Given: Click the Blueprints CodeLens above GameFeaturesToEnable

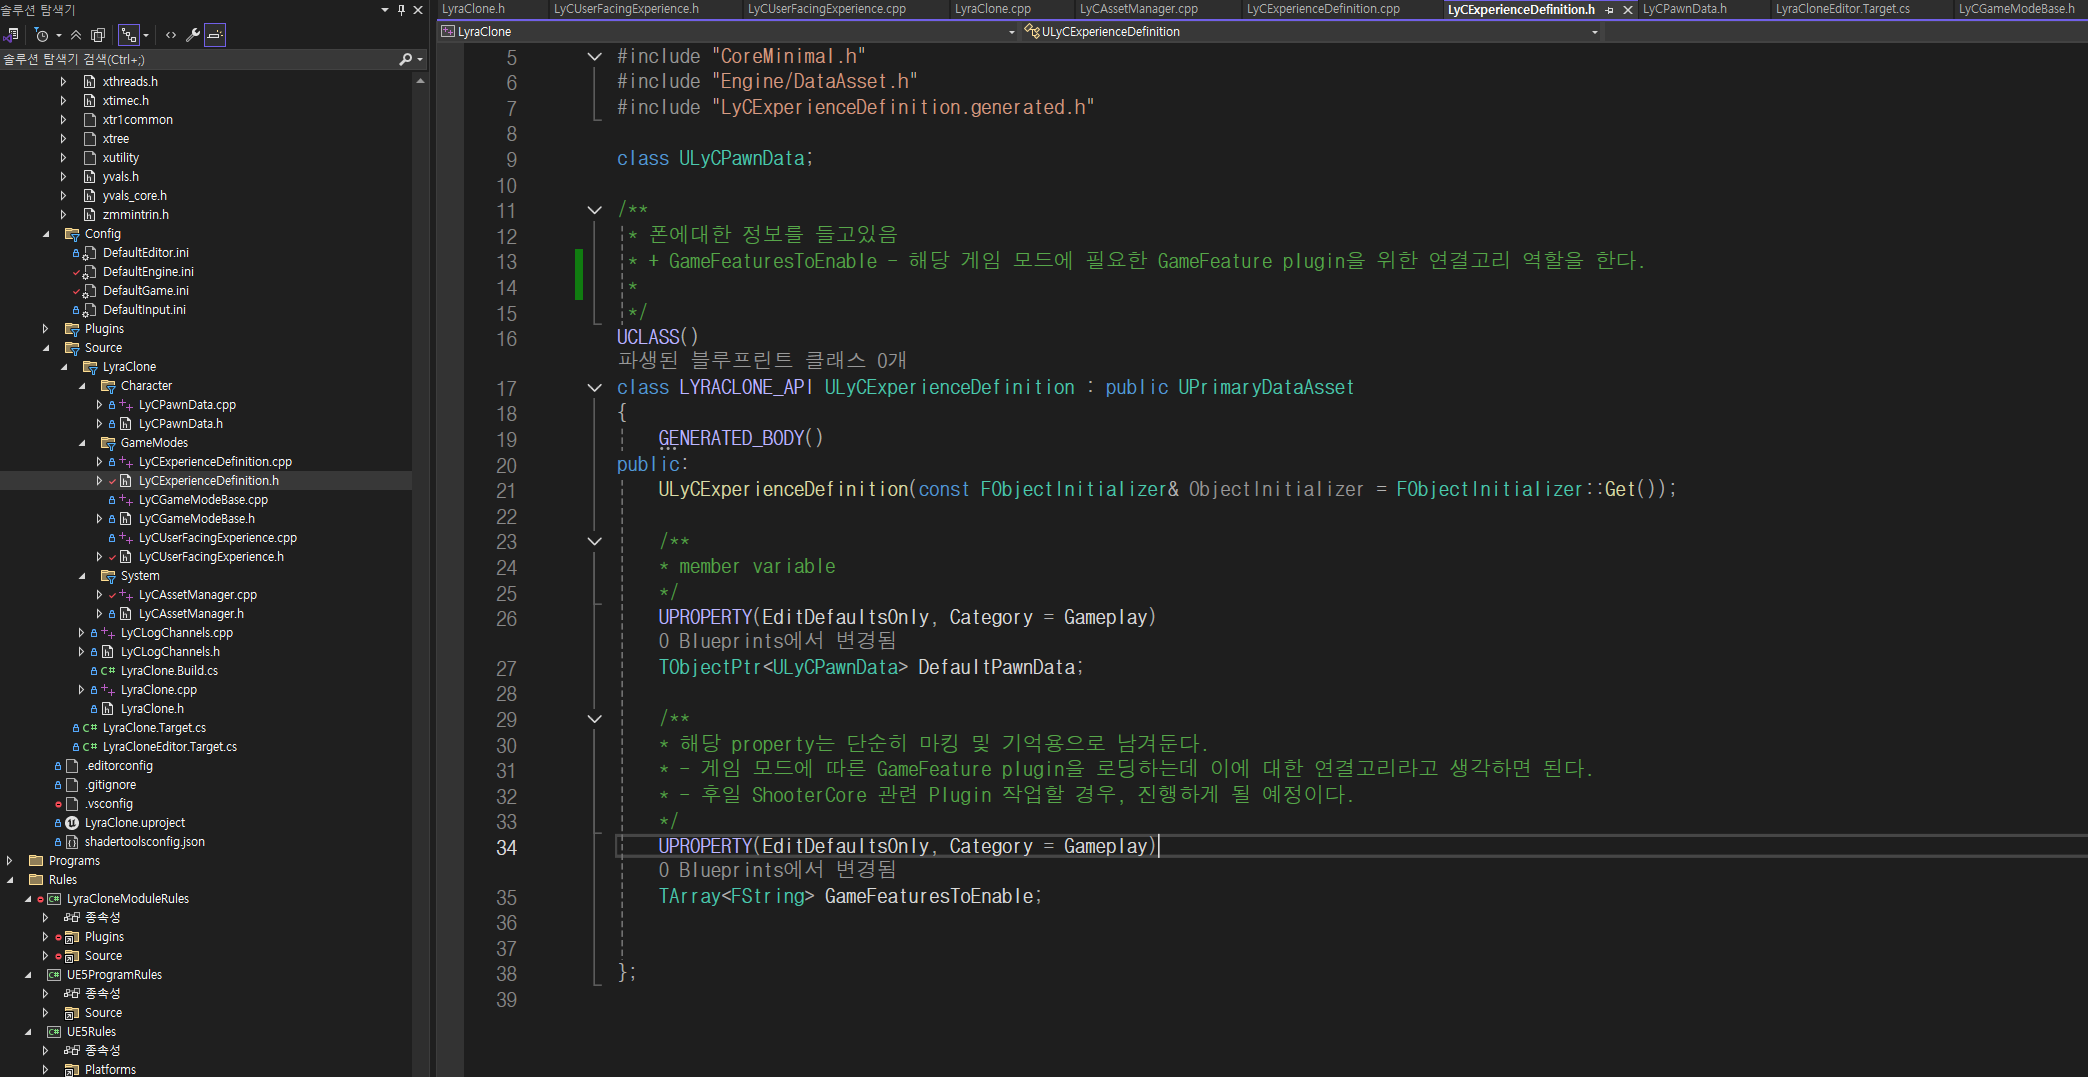Looking at the screenshot, I should [777, 870].
